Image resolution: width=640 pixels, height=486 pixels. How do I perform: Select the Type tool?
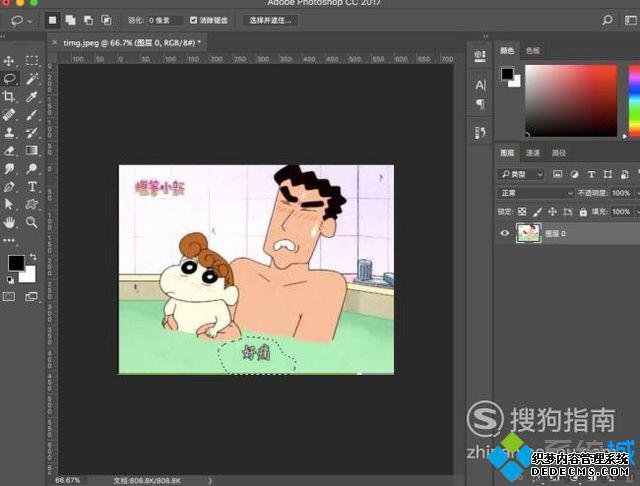click(32, 187)
